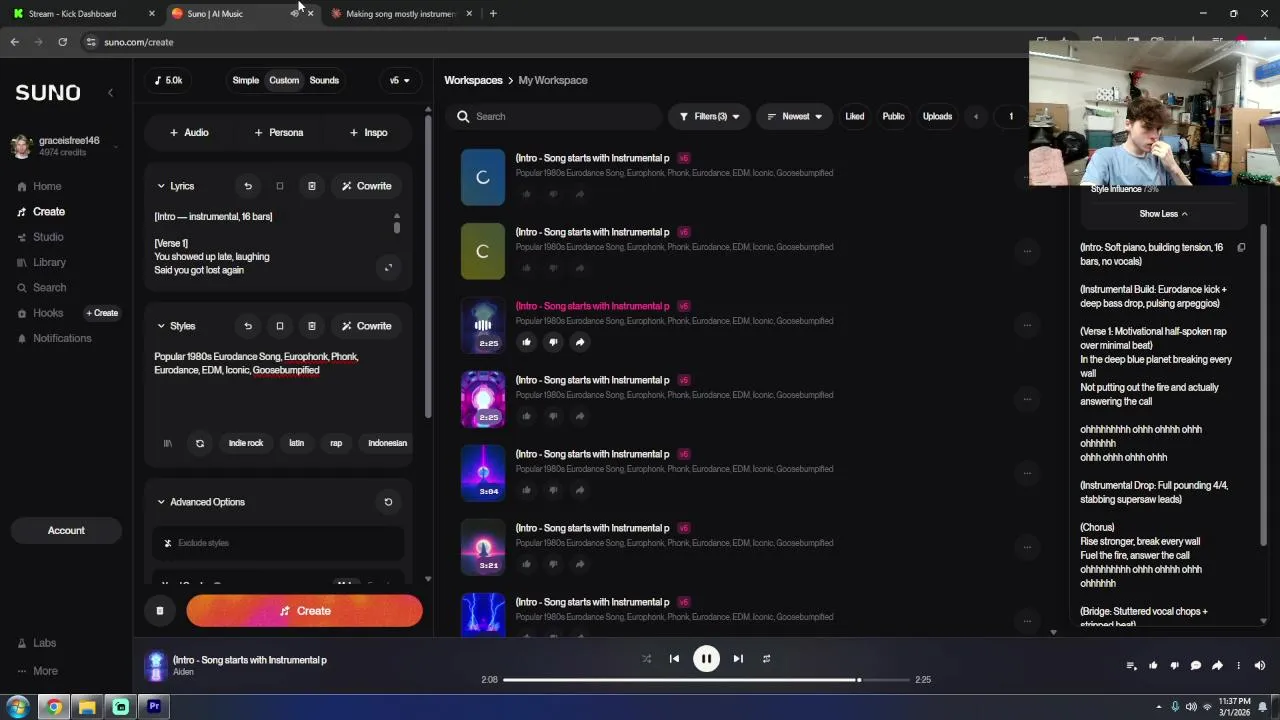1280x720 pixels.
Task: Add Inspo to the song
Action: (368, 132)
